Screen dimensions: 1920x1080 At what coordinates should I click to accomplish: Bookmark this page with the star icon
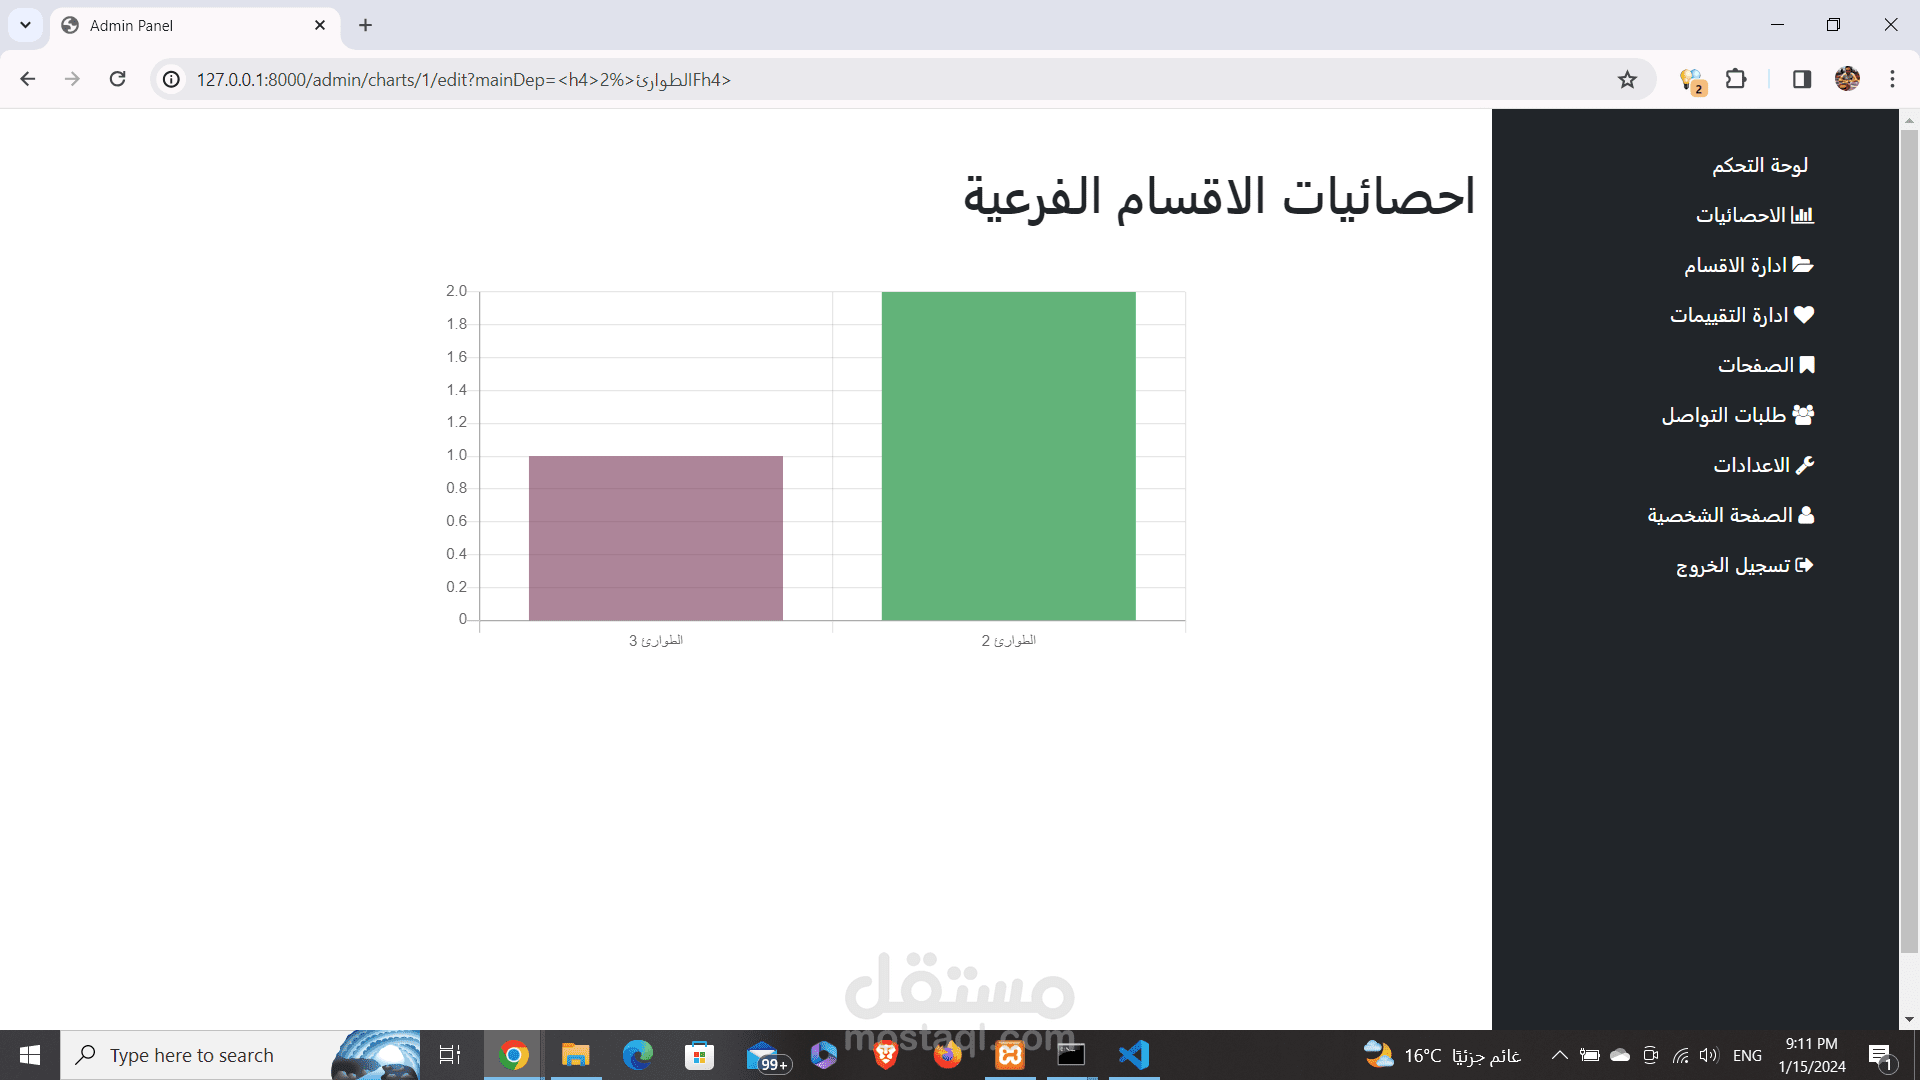point(1627,80)
